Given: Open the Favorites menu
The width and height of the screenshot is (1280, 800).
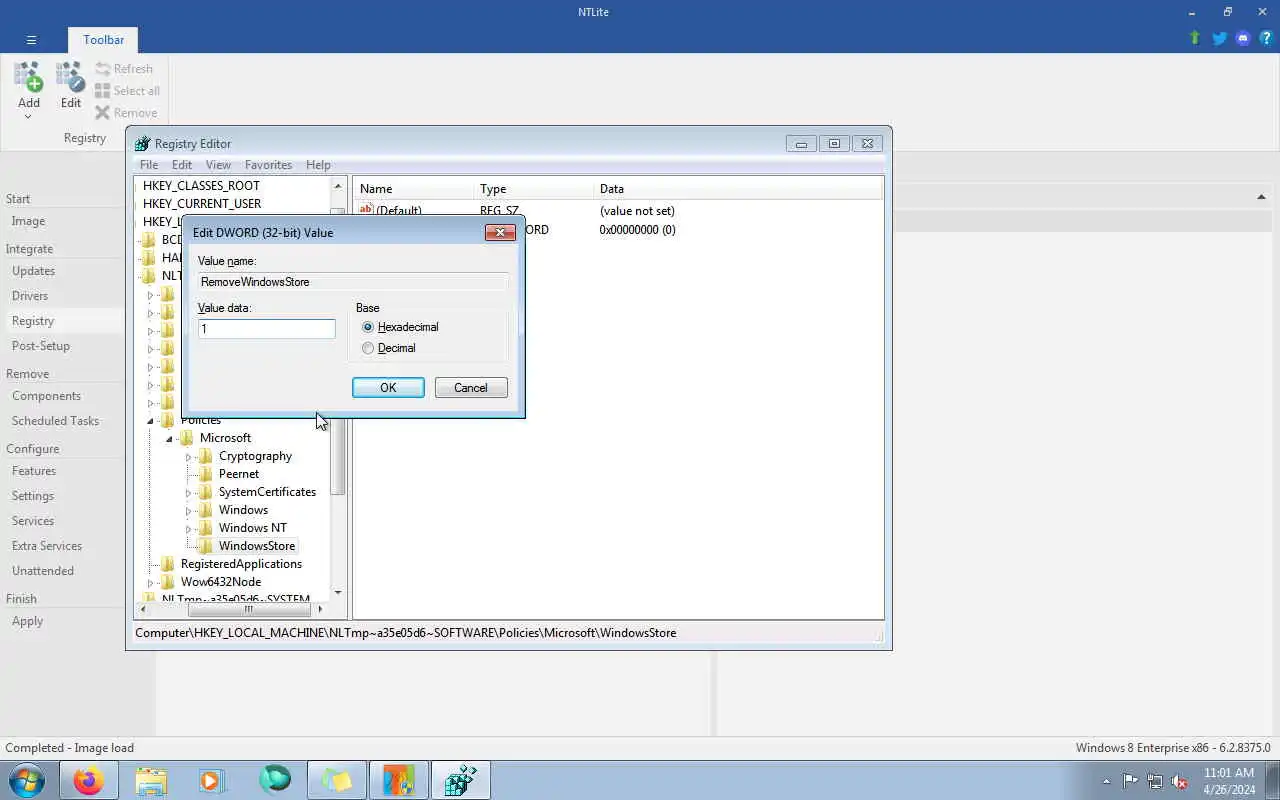Looking at the screenshot, I should point(268,165).
